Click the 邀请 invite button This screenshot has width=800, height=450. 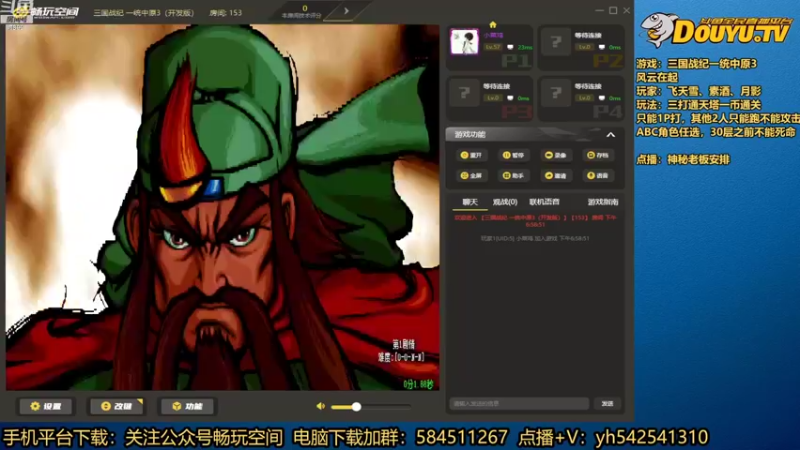[x=556, y=176]
